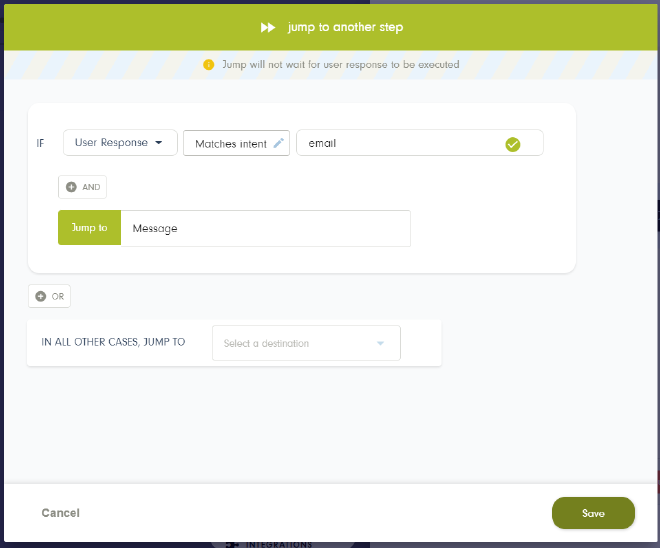The image size is (660, 548).
Task: Click the Cancel link
Action: point(61,513)
